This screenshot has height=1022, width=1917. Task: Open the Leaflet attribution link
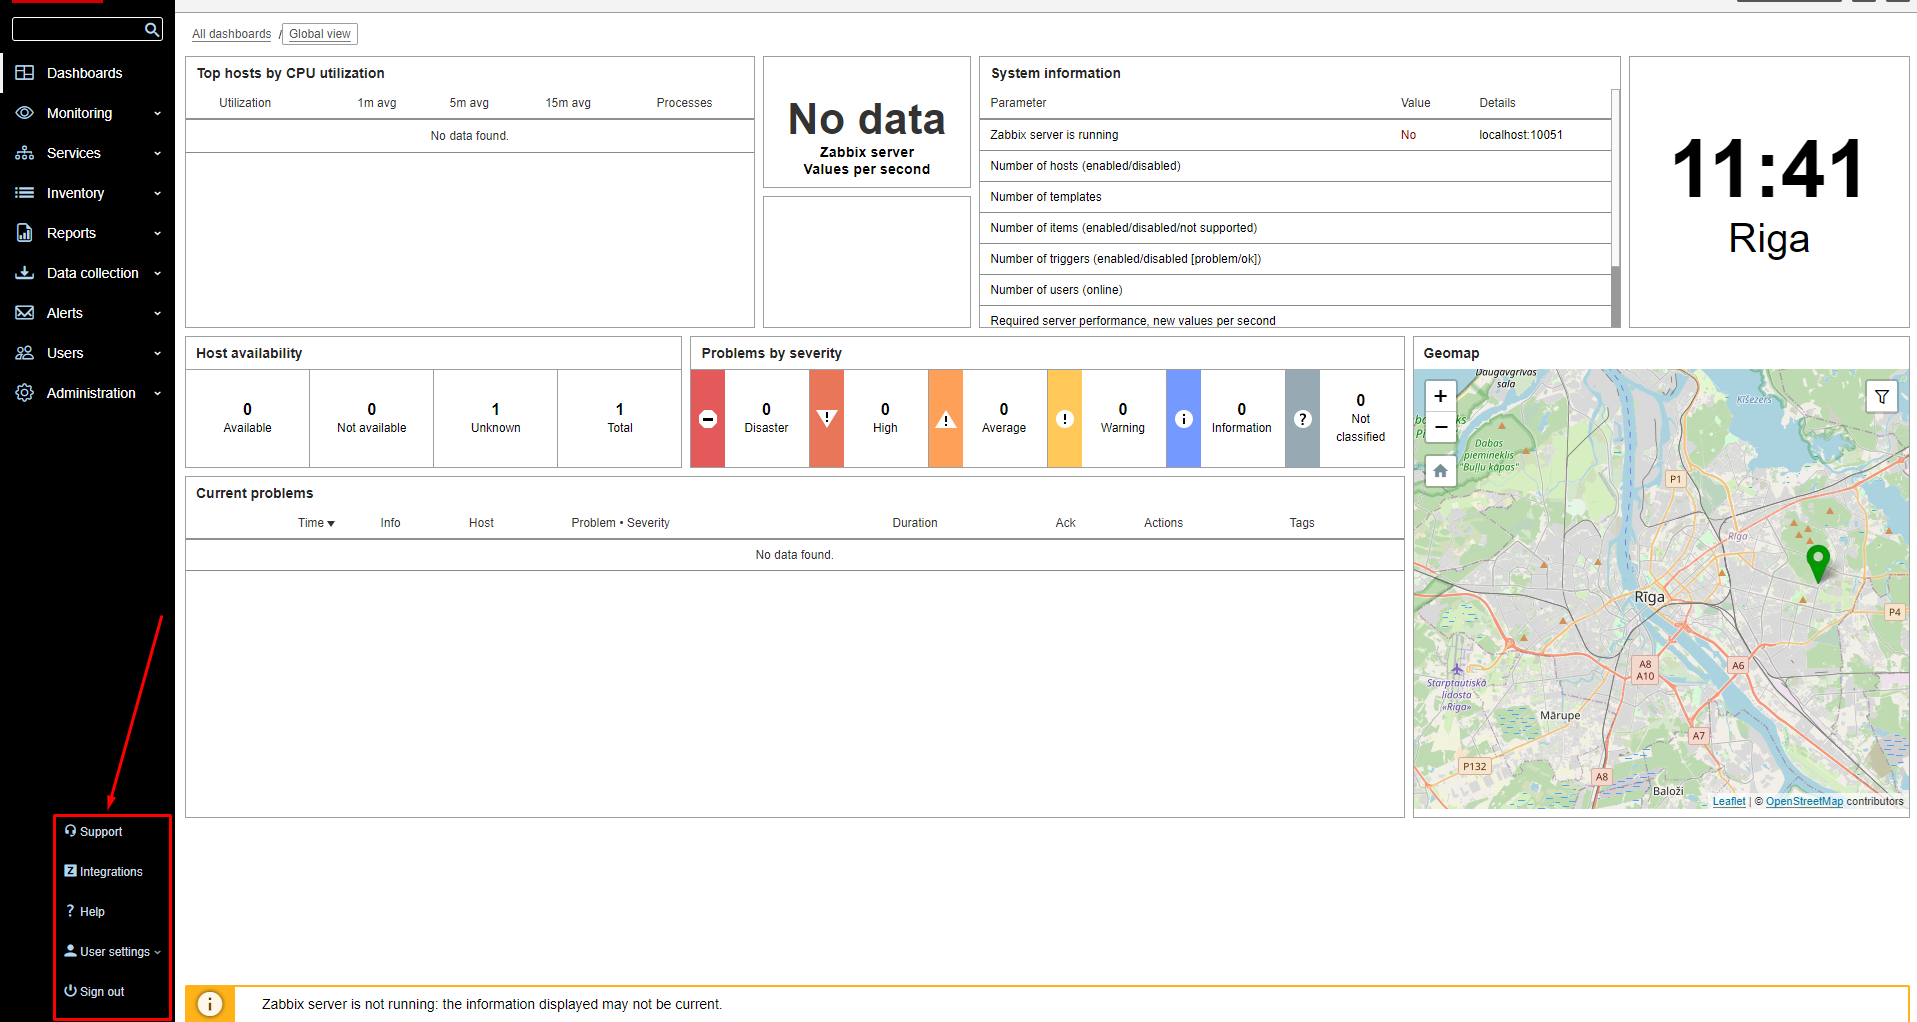coord(1729,802)
